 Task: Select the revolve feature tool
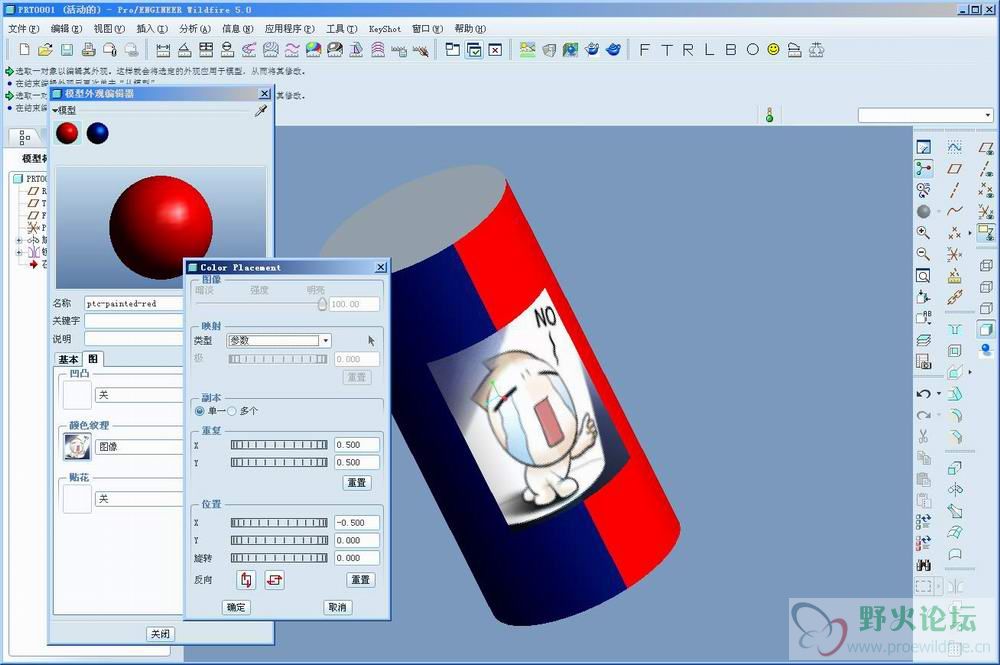[954, 490]
